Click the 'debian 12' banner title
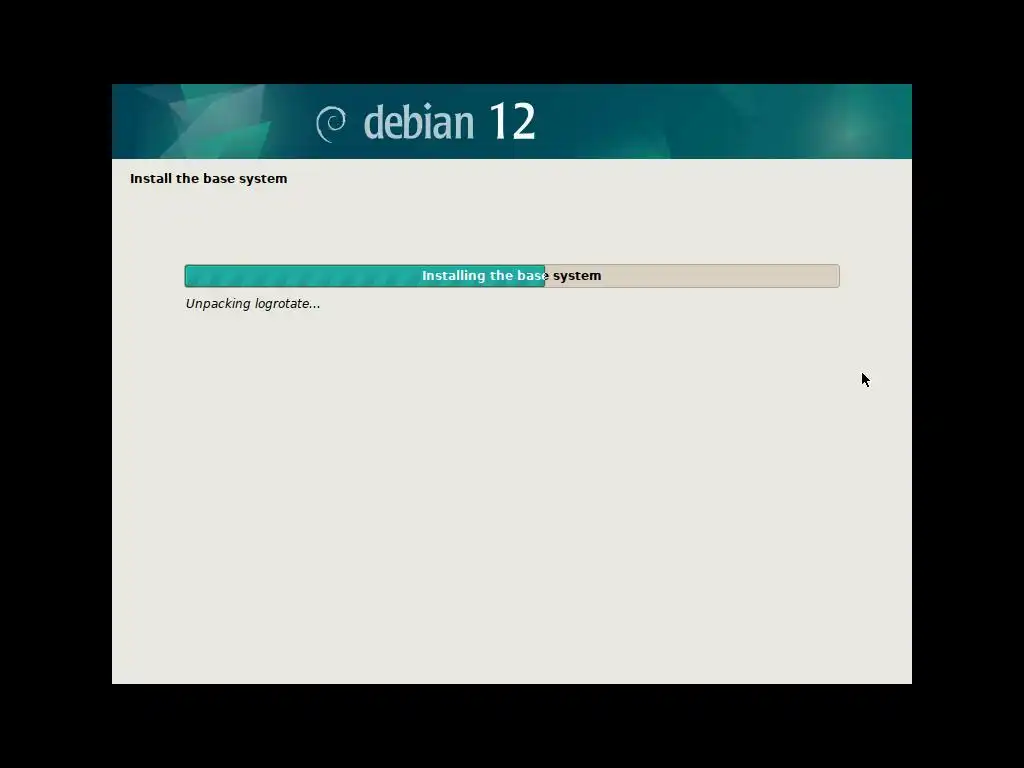1024x768 pixels. (449, 121)
